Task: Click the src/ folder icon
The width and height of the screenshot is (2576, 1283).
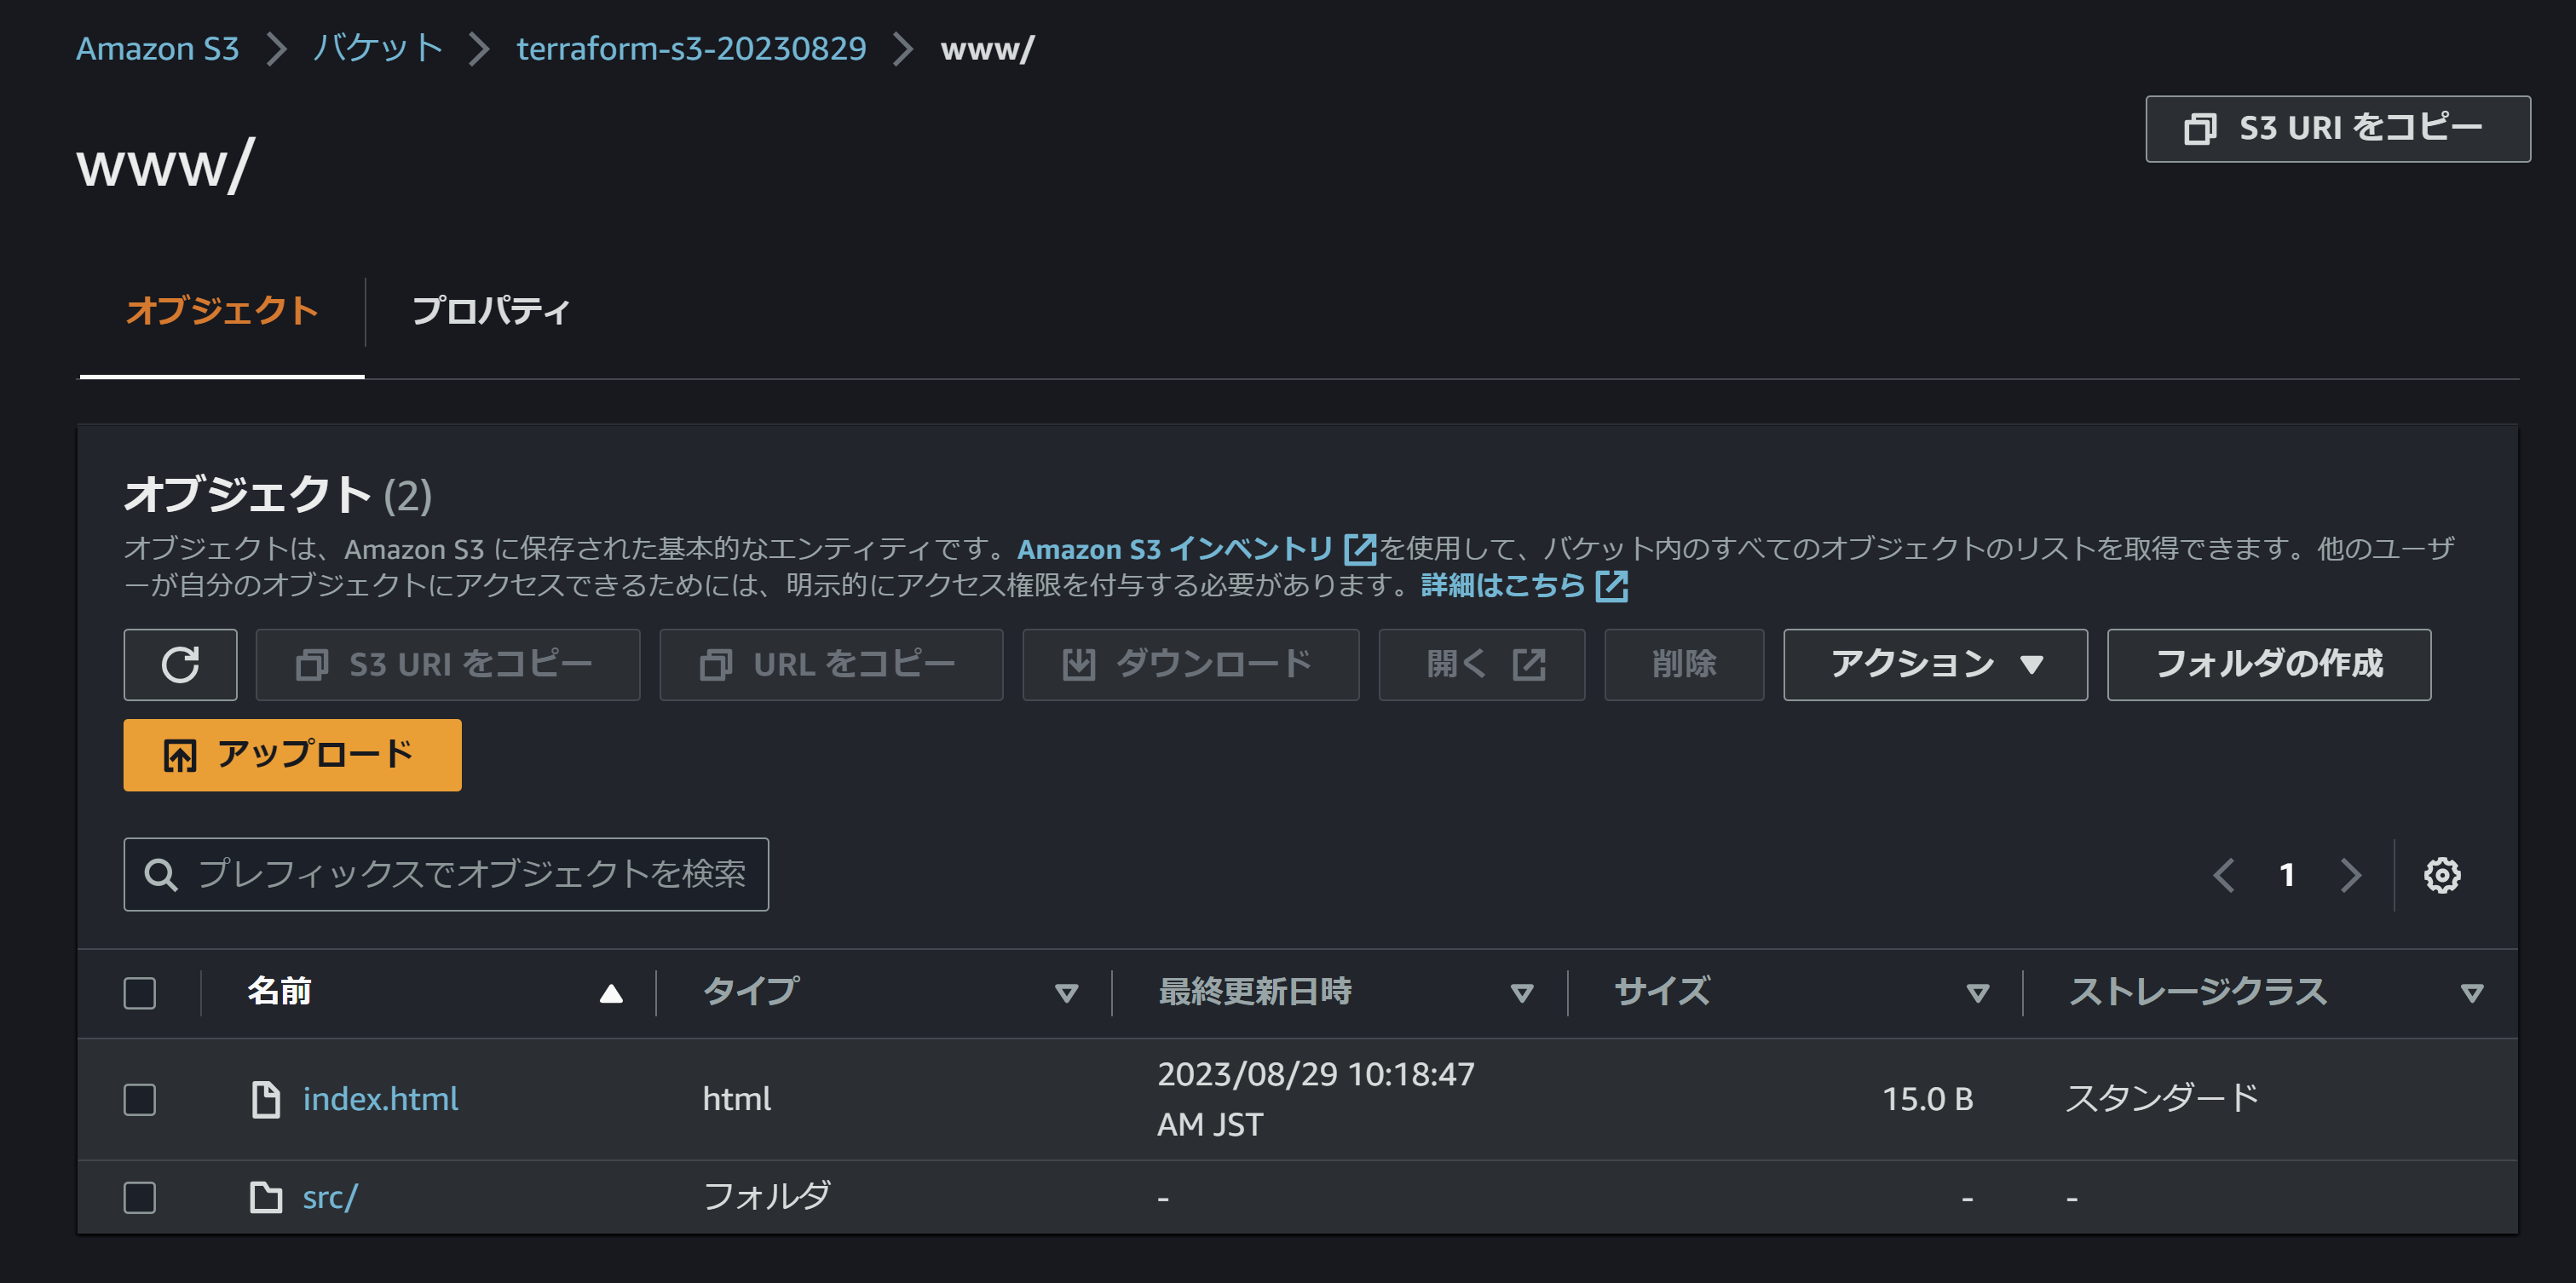Action: 265,1197
